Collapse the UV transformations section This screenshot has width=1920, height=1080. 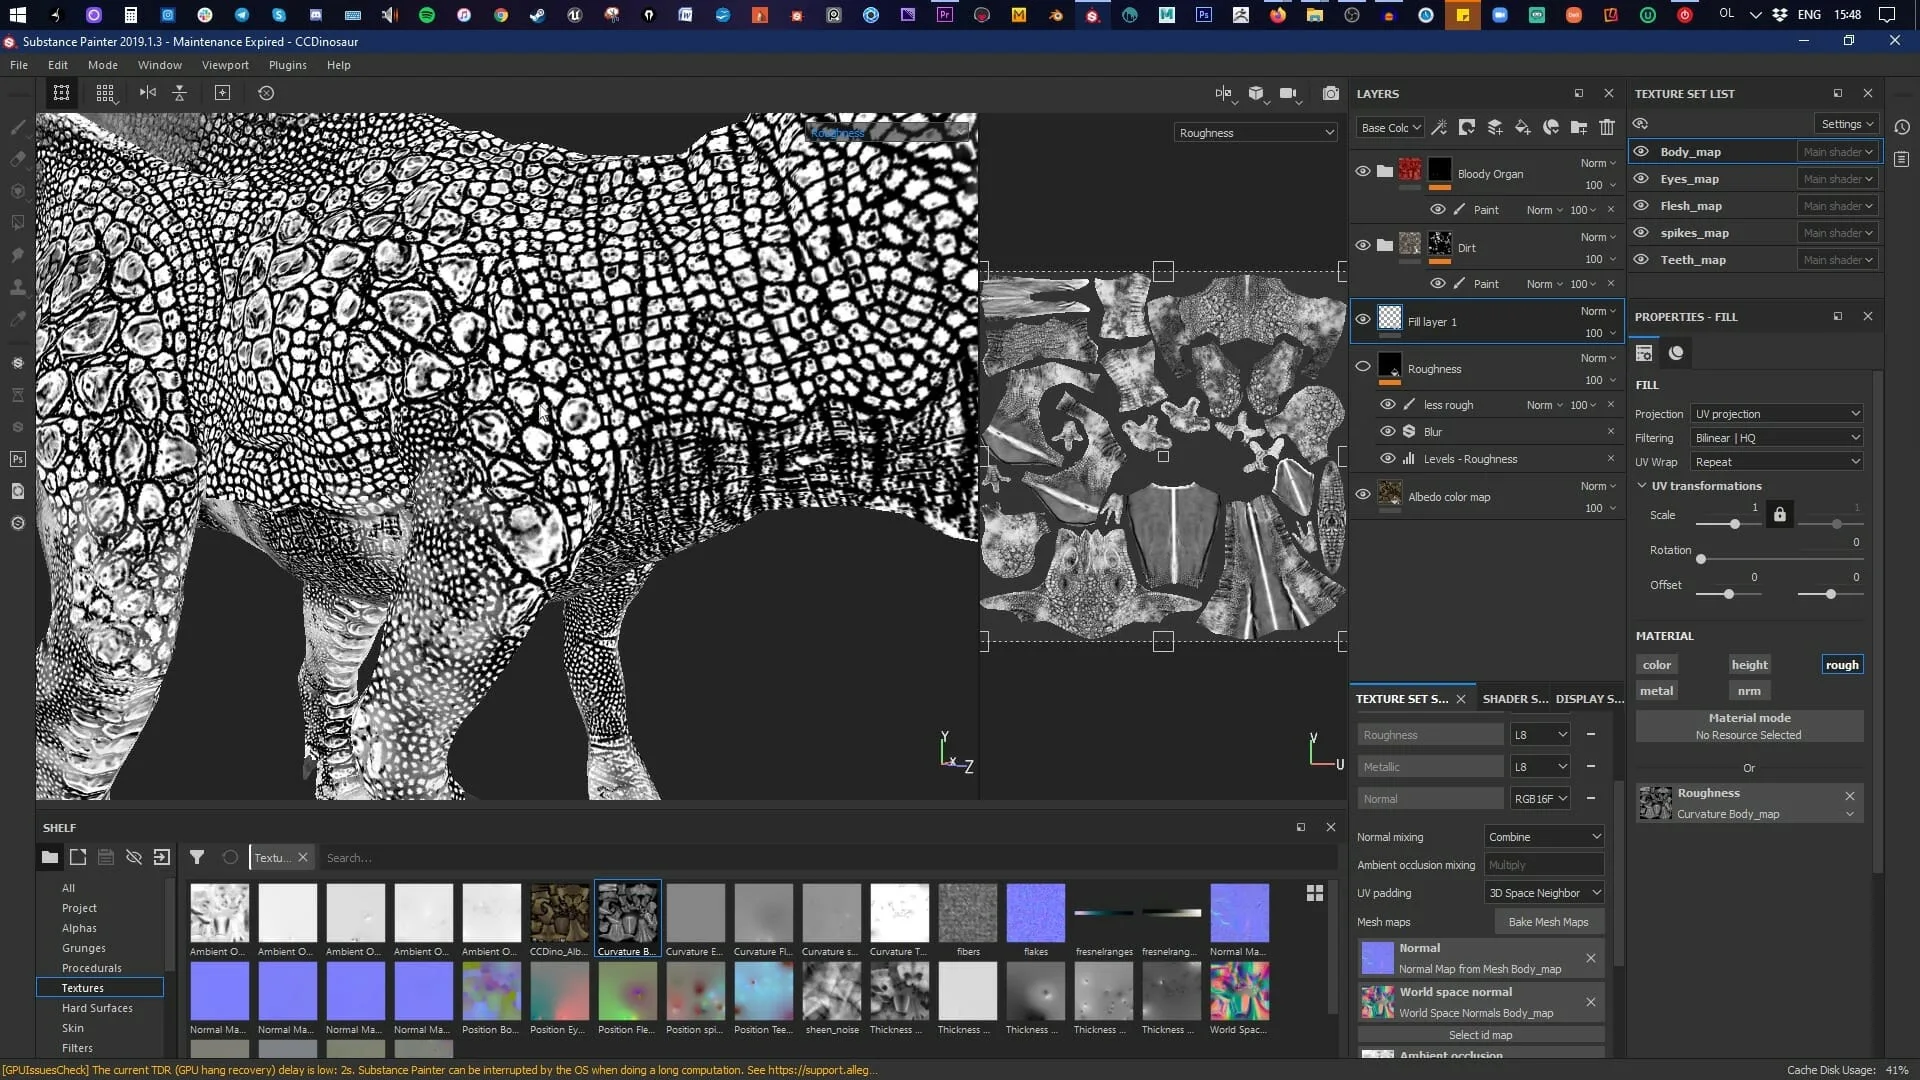1642,485
